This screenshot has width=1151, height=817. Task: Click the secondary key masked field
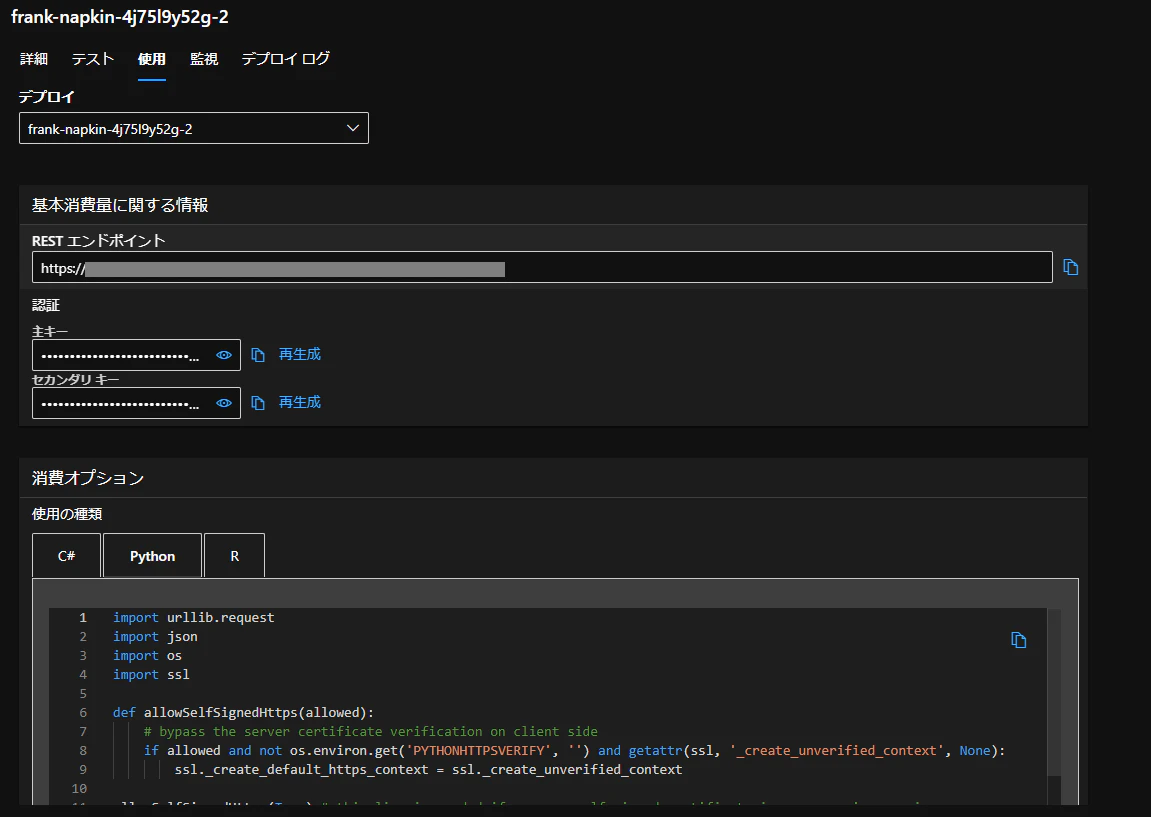point(137,403)
